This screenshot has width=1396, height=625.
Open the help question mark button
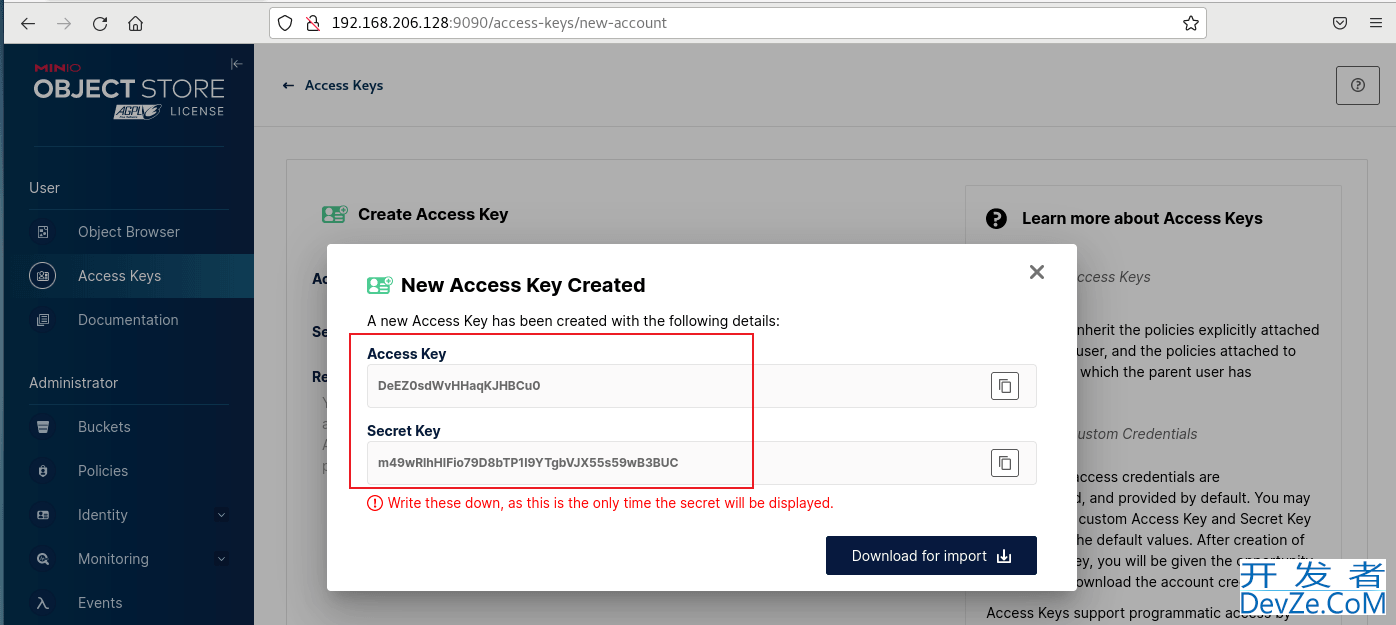pyautogui.click(x=1357, y=85)
